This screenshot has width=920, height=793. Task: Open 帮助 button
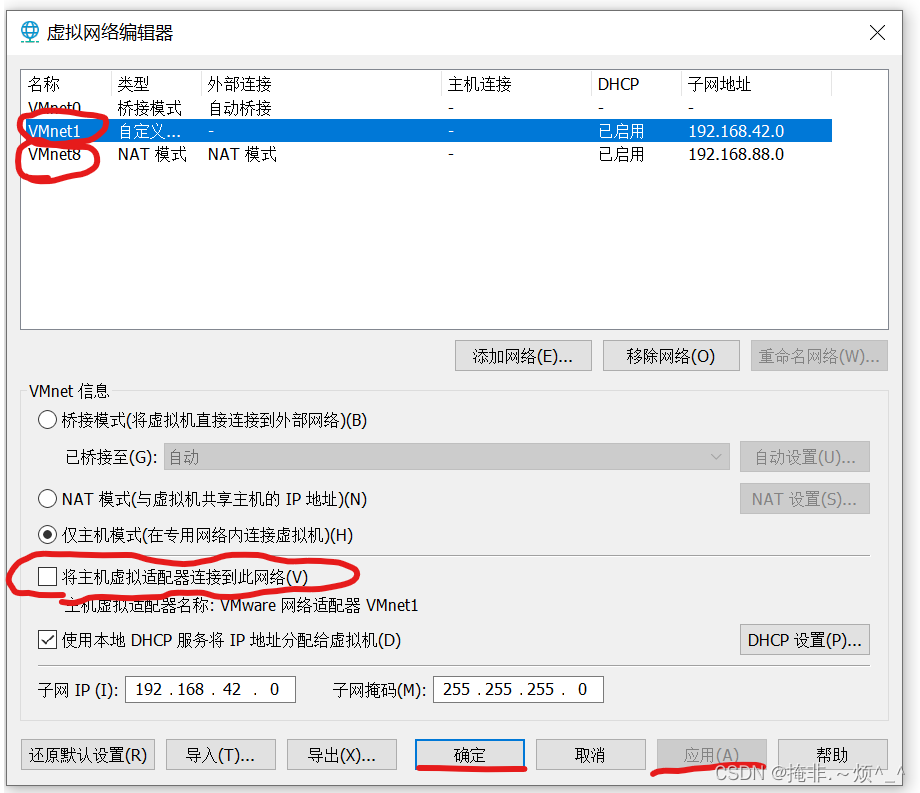point(833,754)
